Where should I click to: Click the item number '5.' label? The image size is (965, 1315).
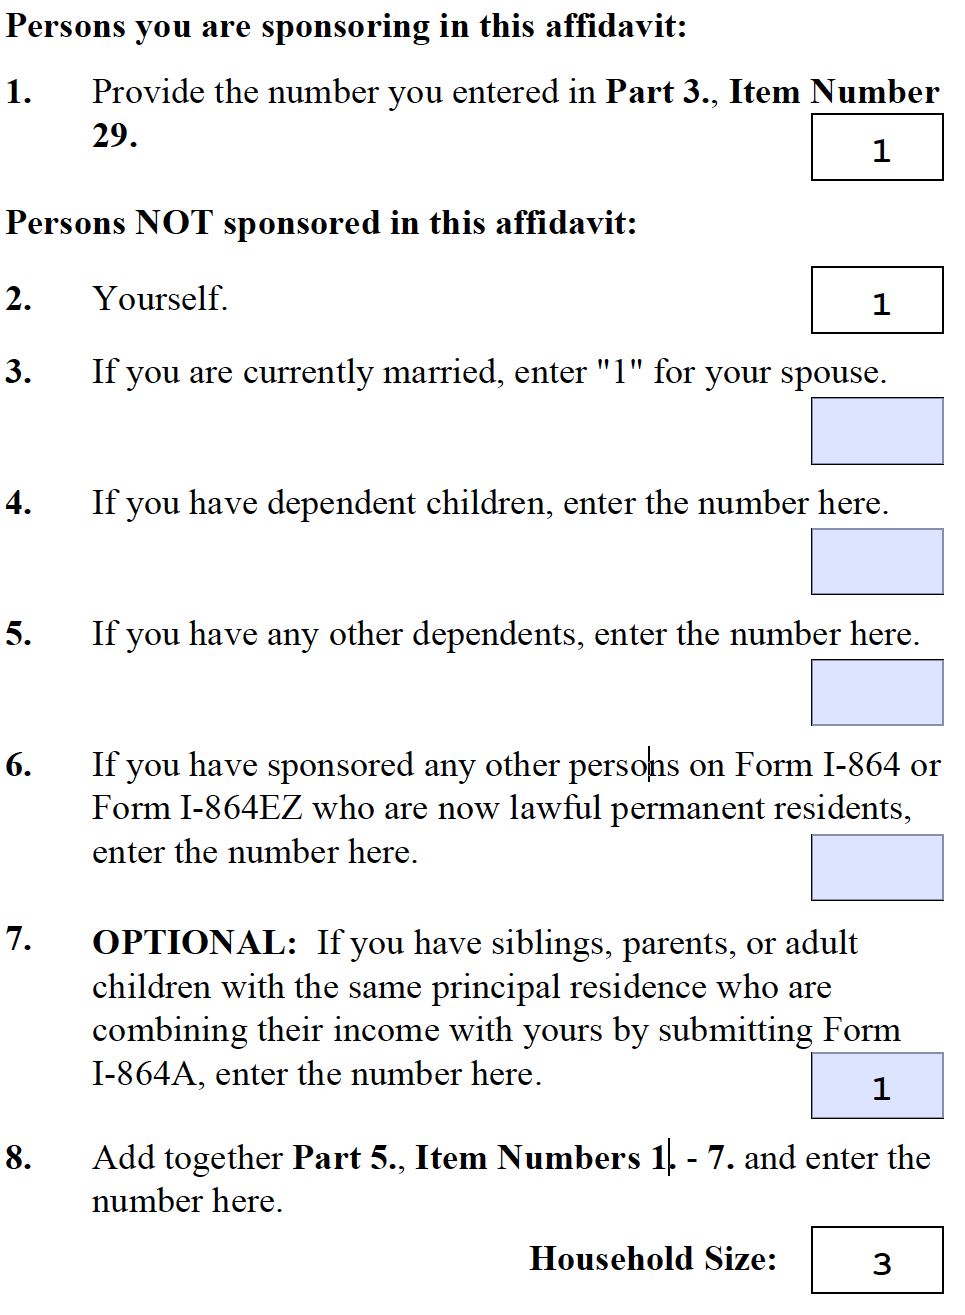[x=18, y=633]
